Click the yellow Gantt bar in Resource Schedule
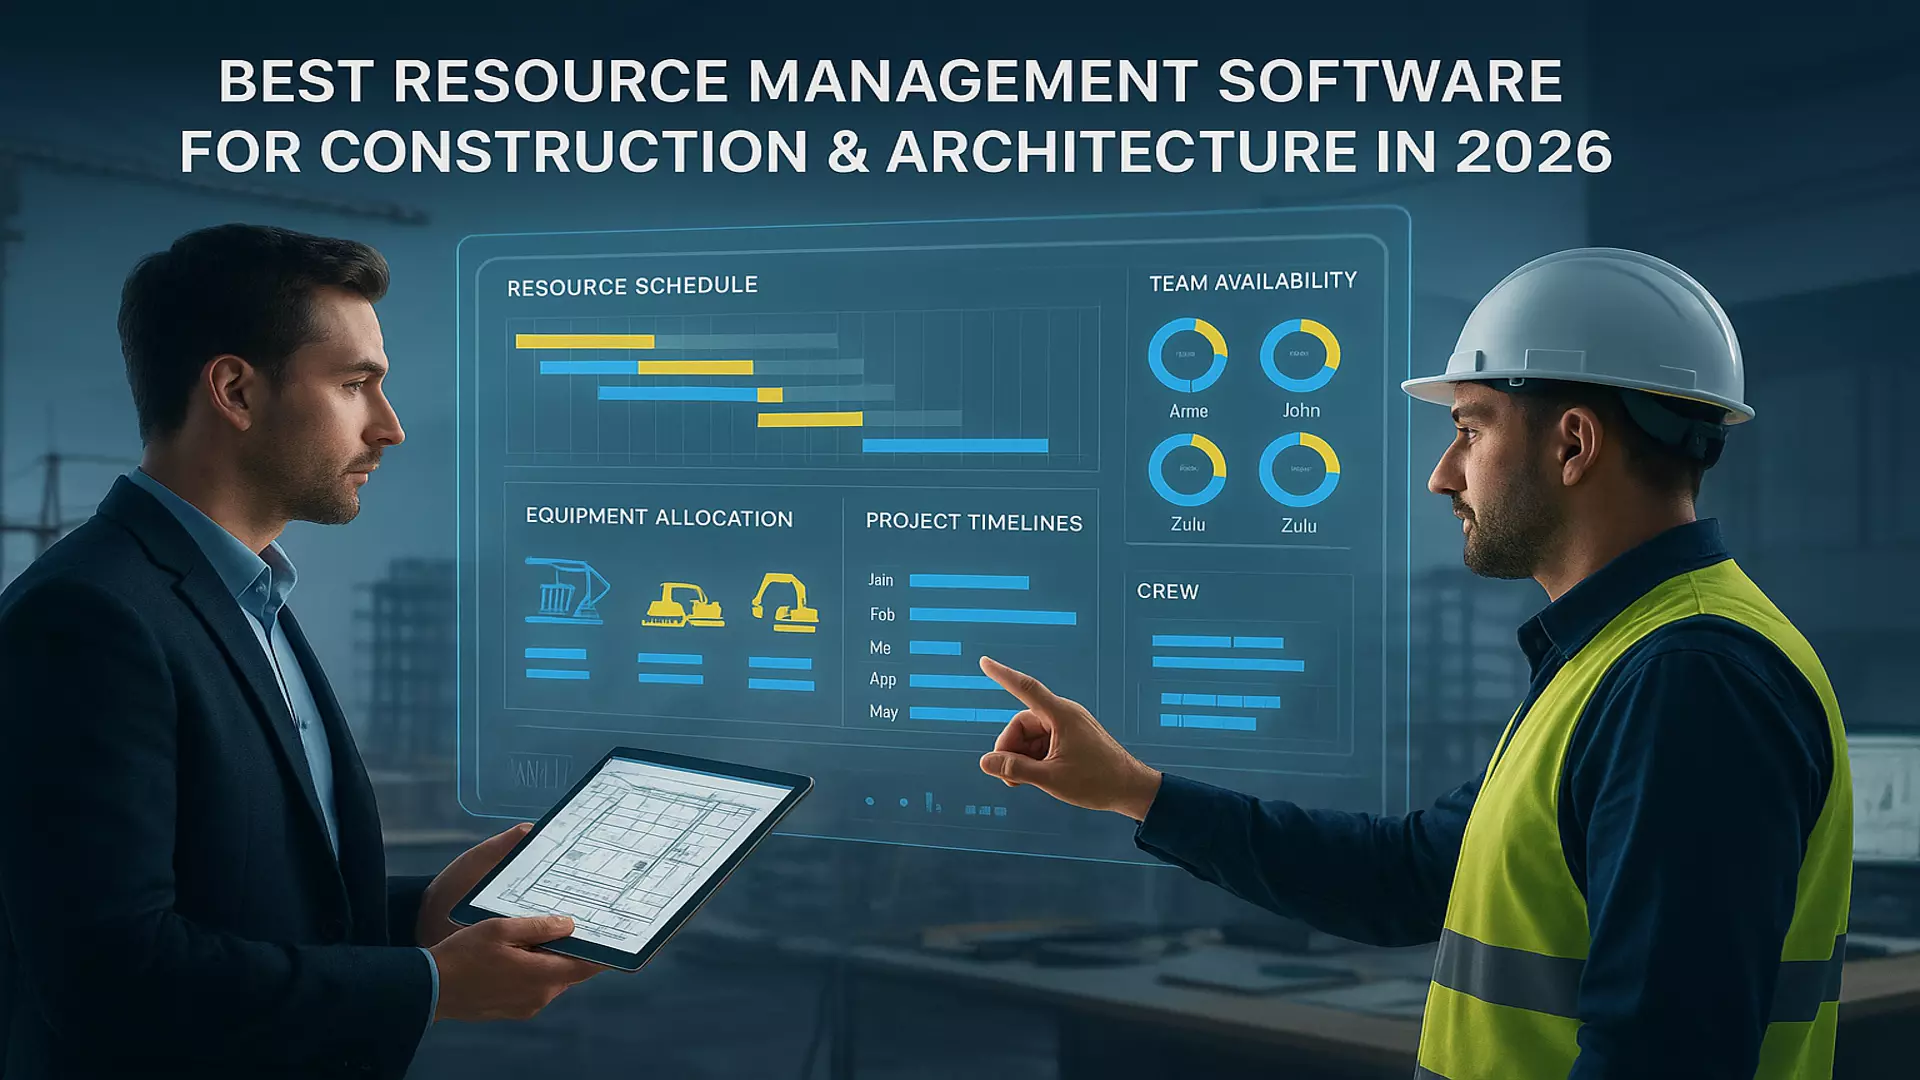The width and height of the screenshot is (1920, 1080). point(585,340)
